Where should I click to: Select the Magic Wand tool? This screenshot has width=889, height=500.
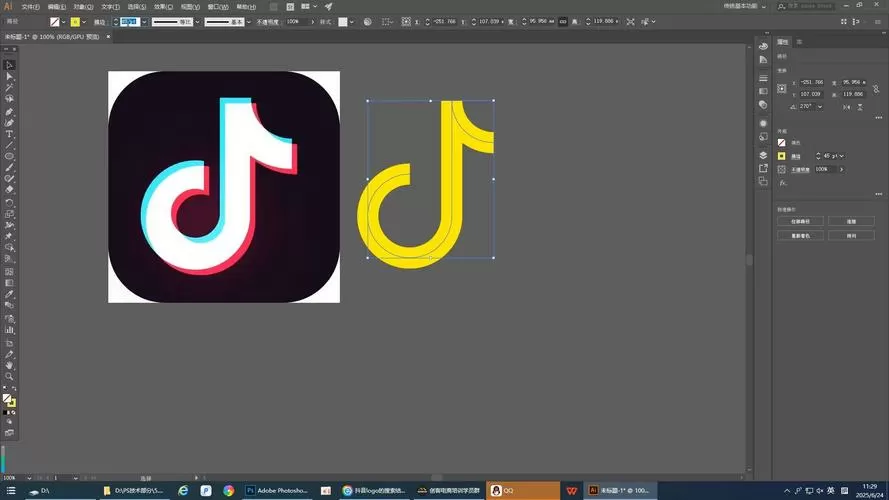[9, 88]
